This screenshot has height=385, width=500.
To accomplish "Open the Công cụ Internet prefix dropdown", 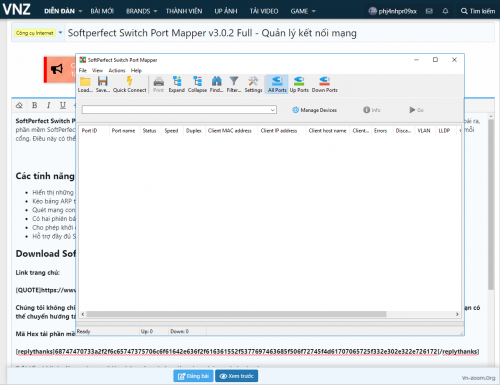I will pyautogui.click(x=38, y=33).
